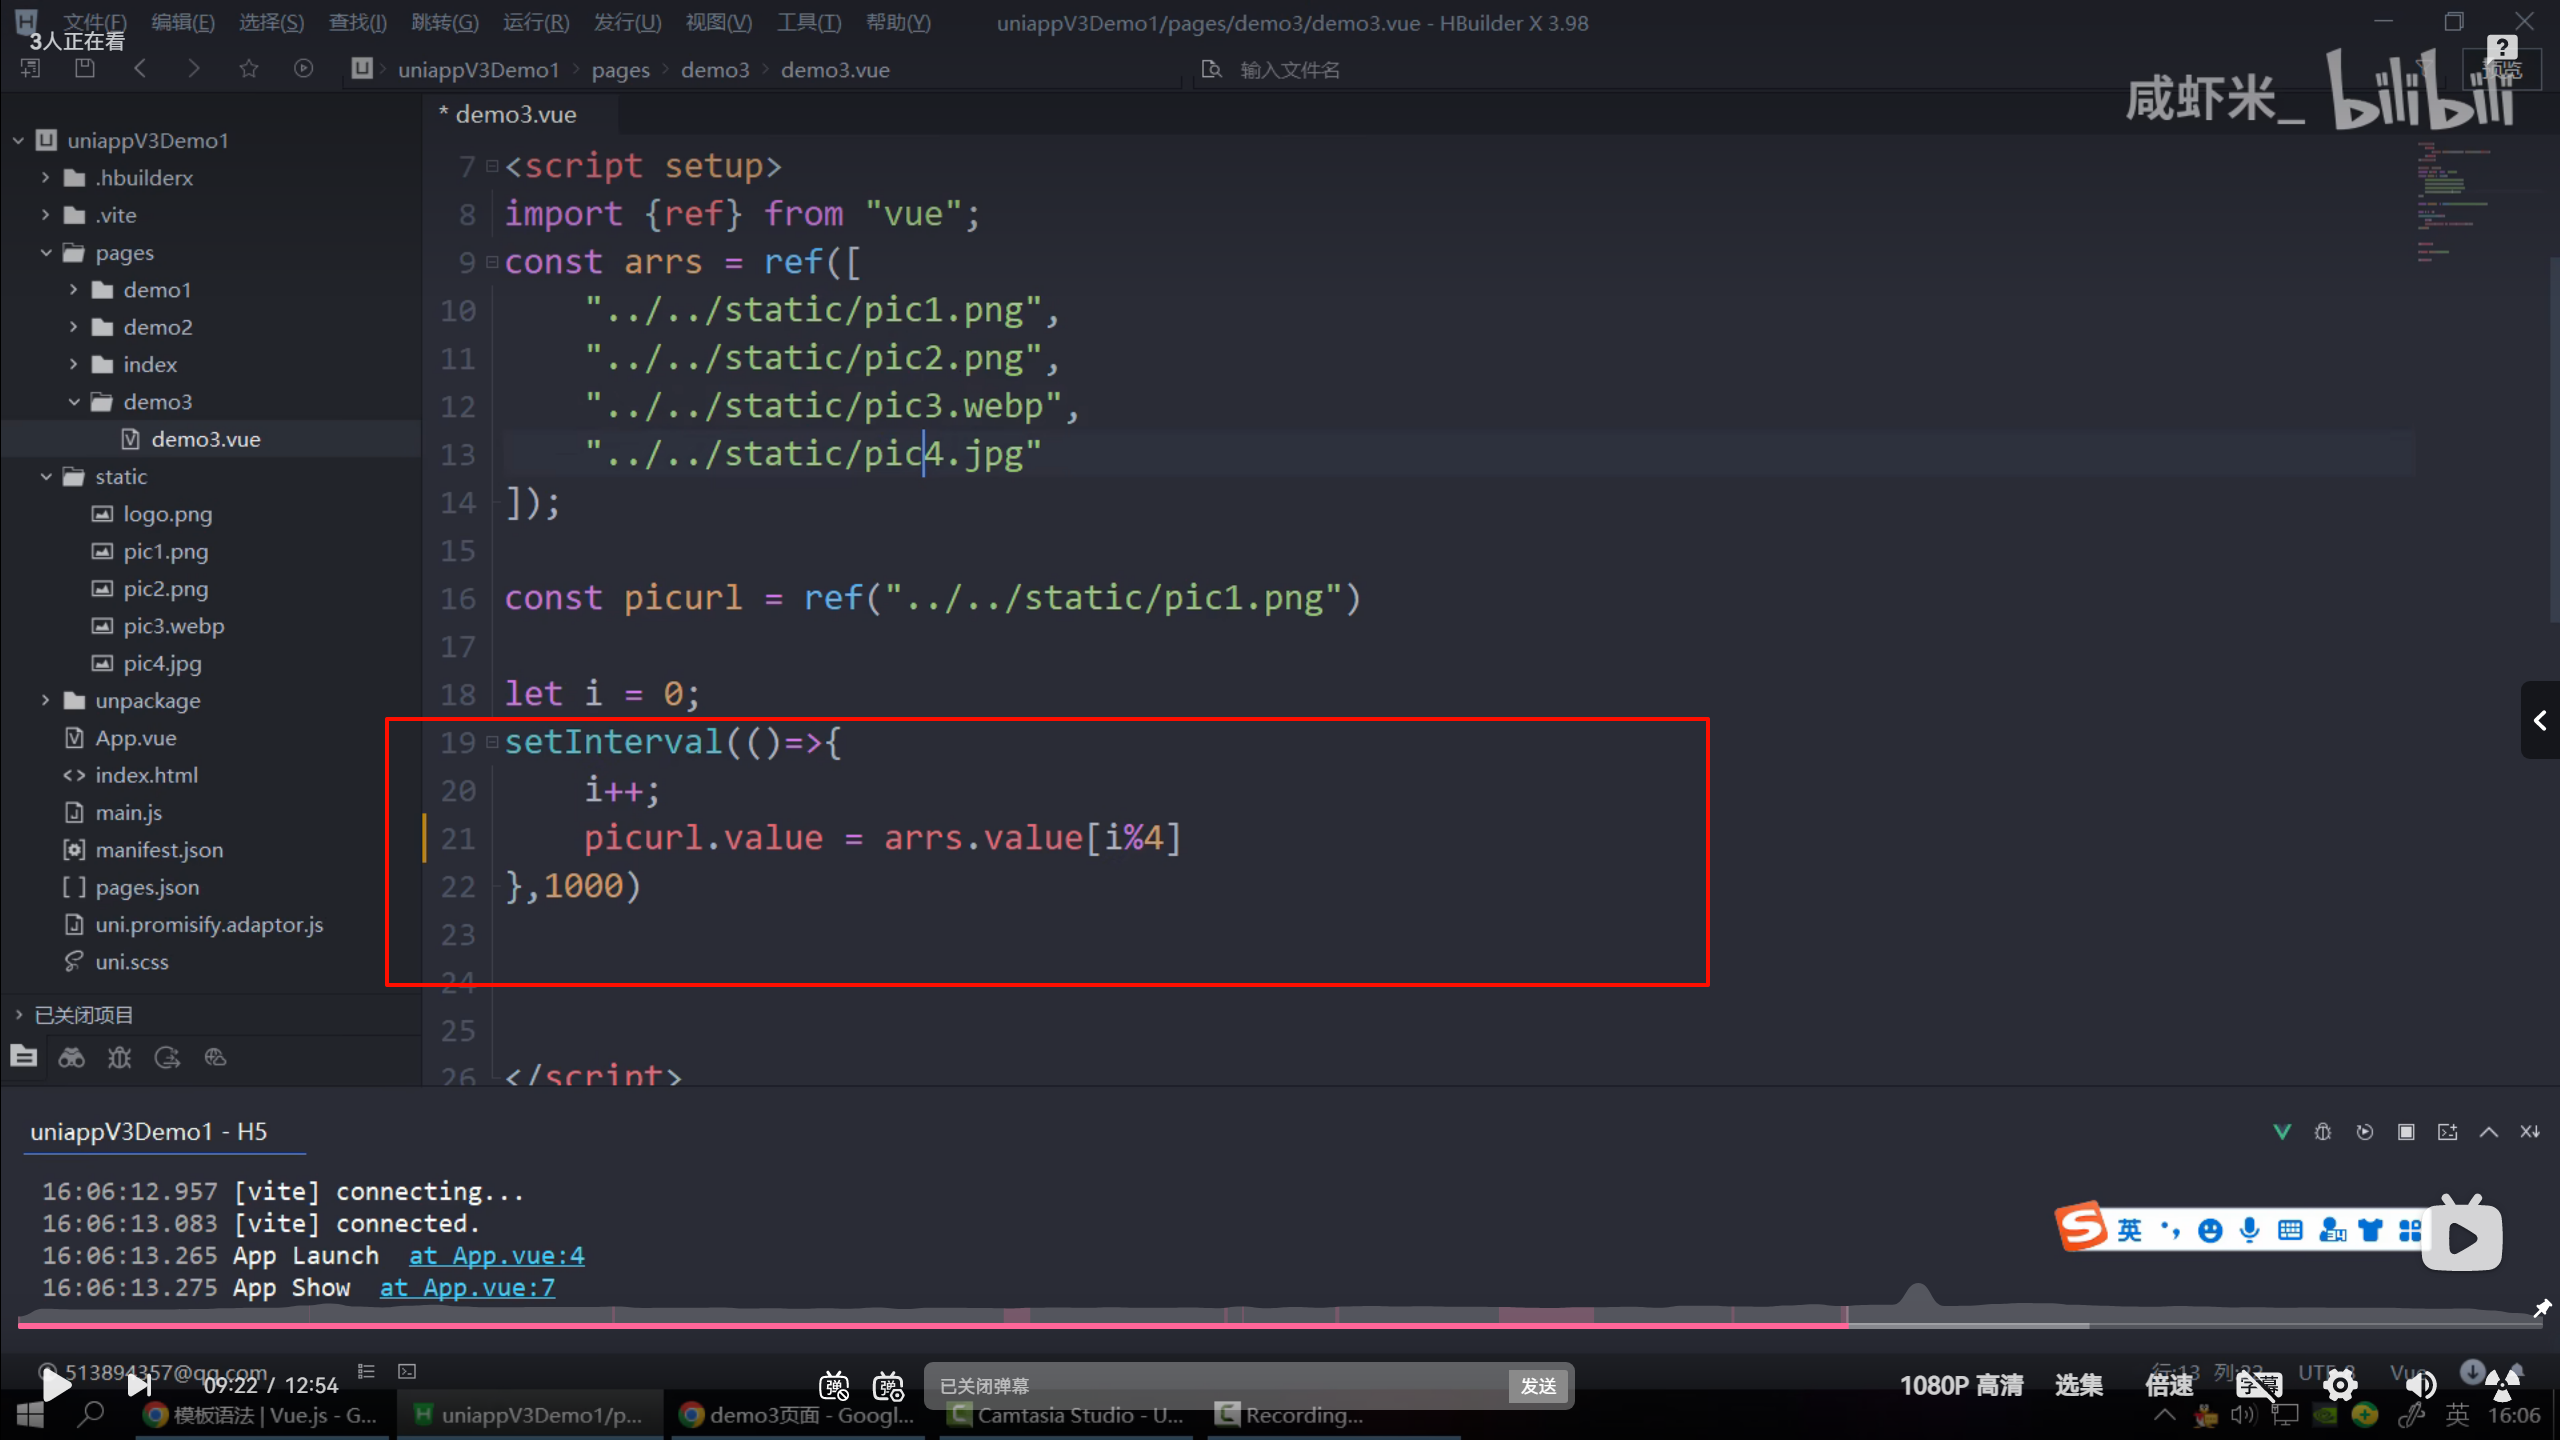This screenshot has width=2560, height=1440.
Task: Open the 运行(R) menu
Action: (x=536, y=22)
